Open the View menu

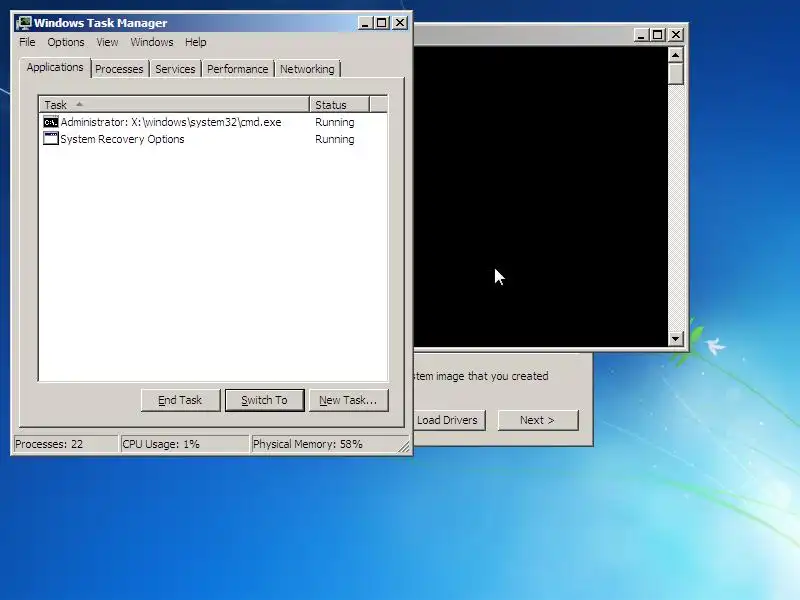pyautogui.click(x=107, y=42)
